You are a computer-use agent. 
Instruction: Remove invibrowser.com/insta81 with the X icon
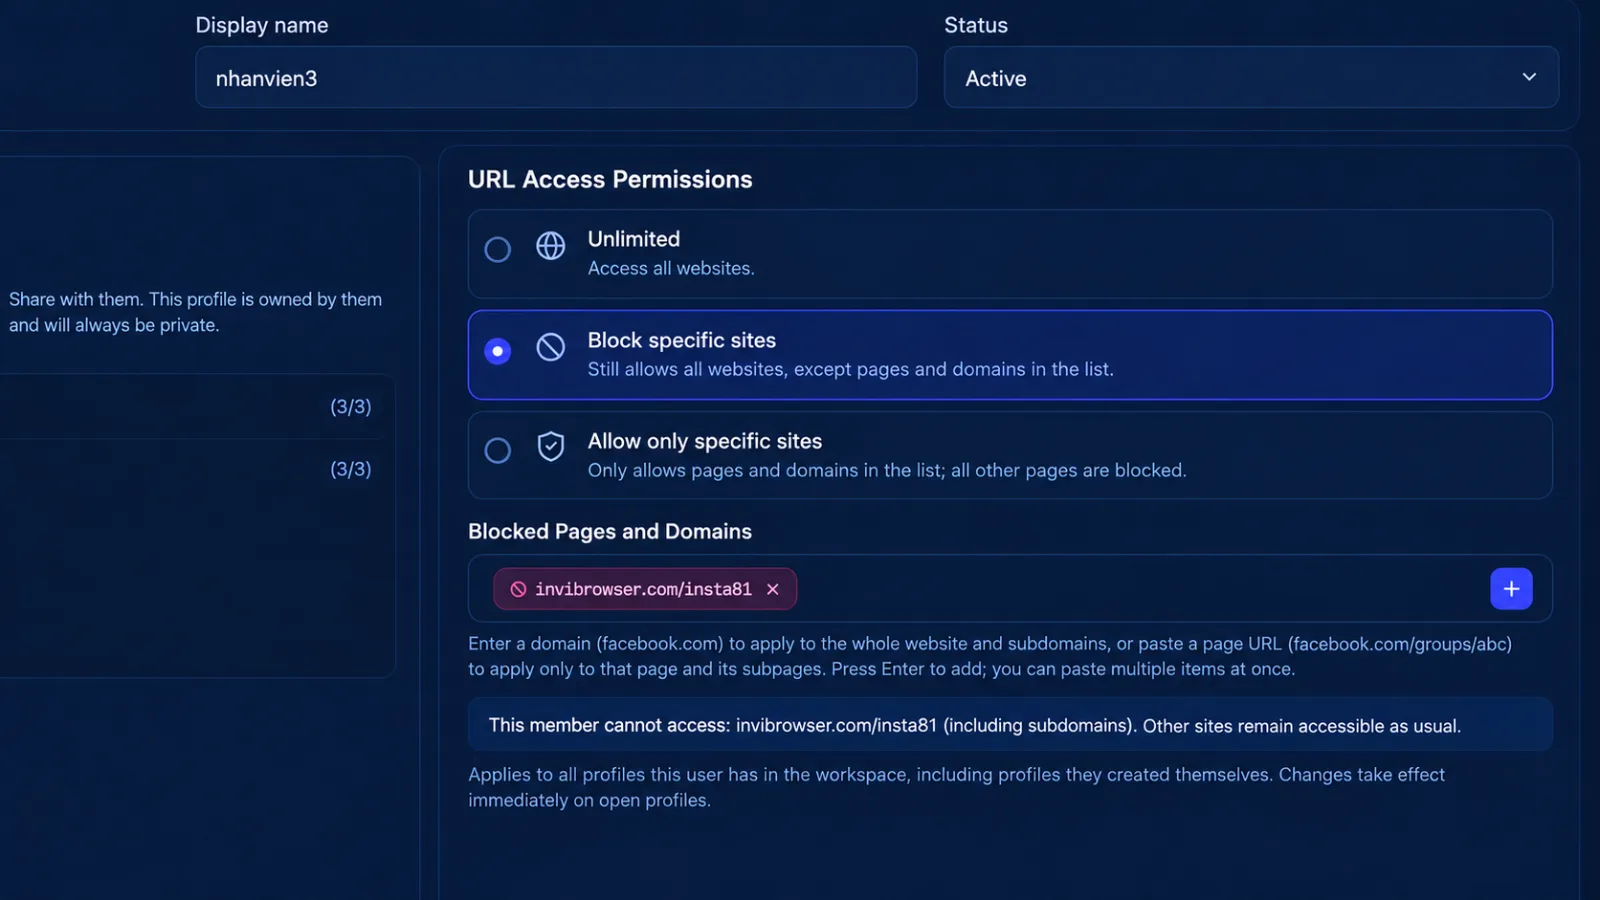(773, 589)
